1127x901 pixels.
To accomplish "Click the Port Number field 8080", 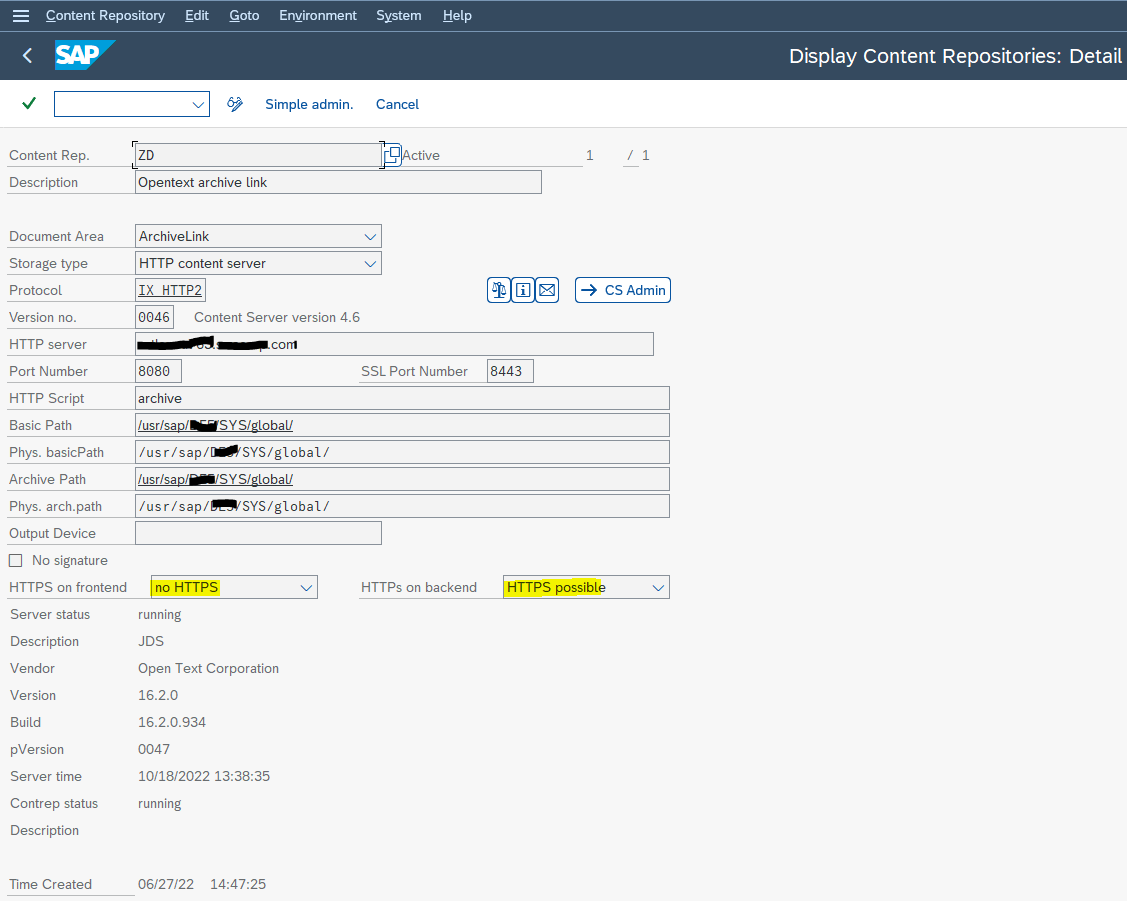I will pos(158,371).
